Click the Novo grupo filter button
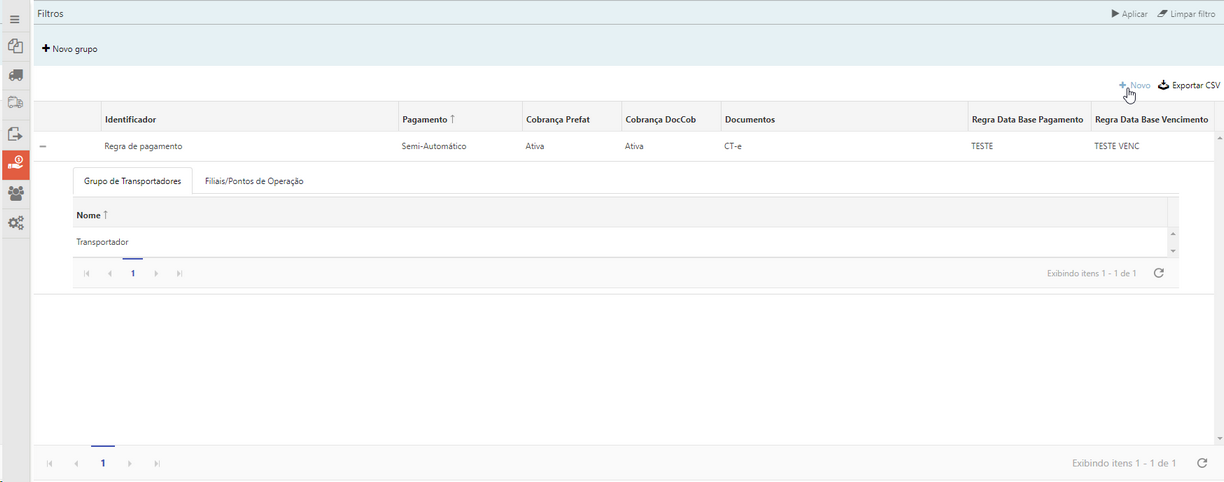The width and height of the screenshot is (1224, 482). 70,49
